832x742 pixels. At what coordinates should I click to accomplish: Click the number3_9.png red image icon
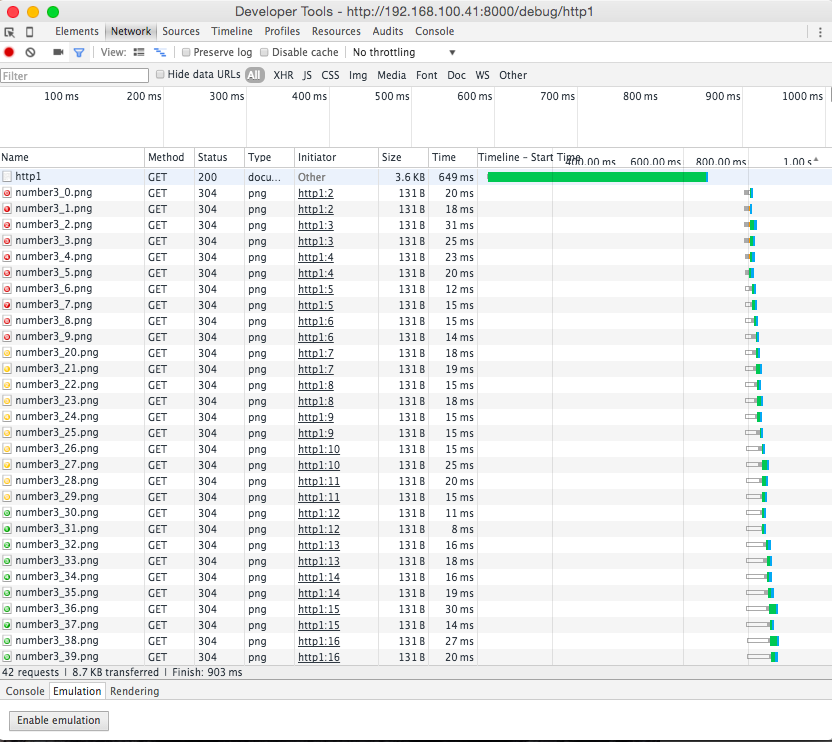[x=7, y=337]
